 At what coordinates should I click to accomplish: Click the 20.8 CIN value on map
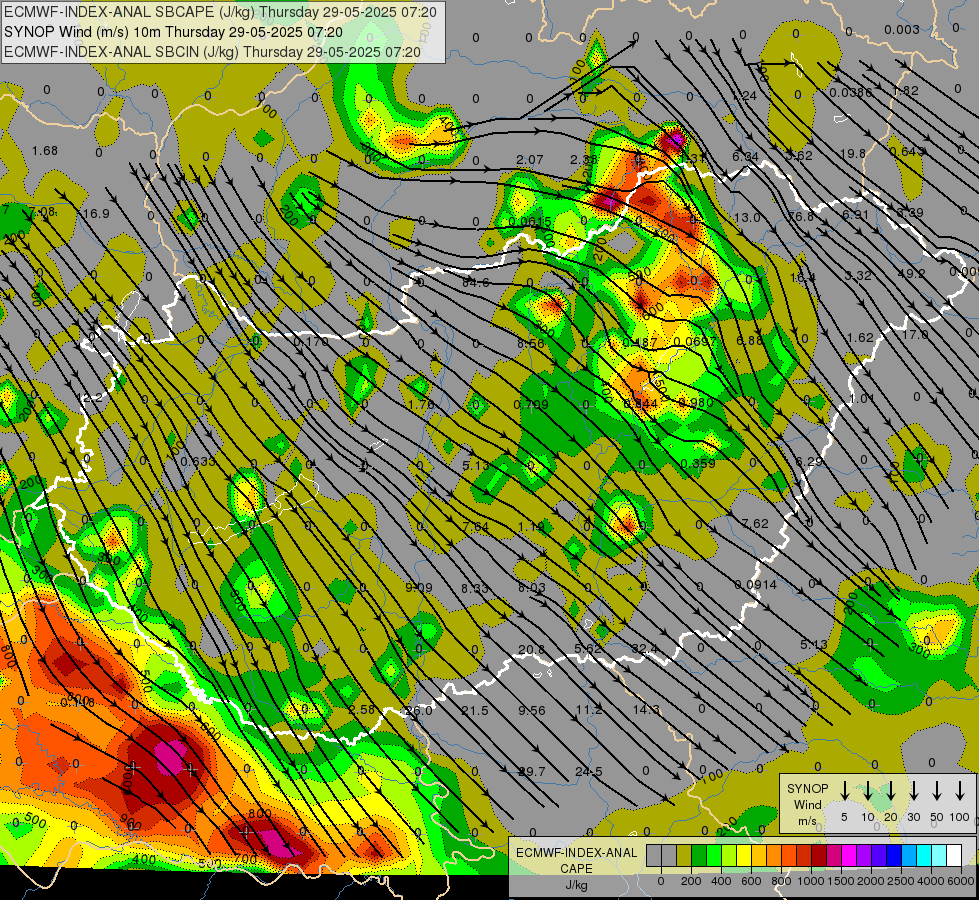531,650
